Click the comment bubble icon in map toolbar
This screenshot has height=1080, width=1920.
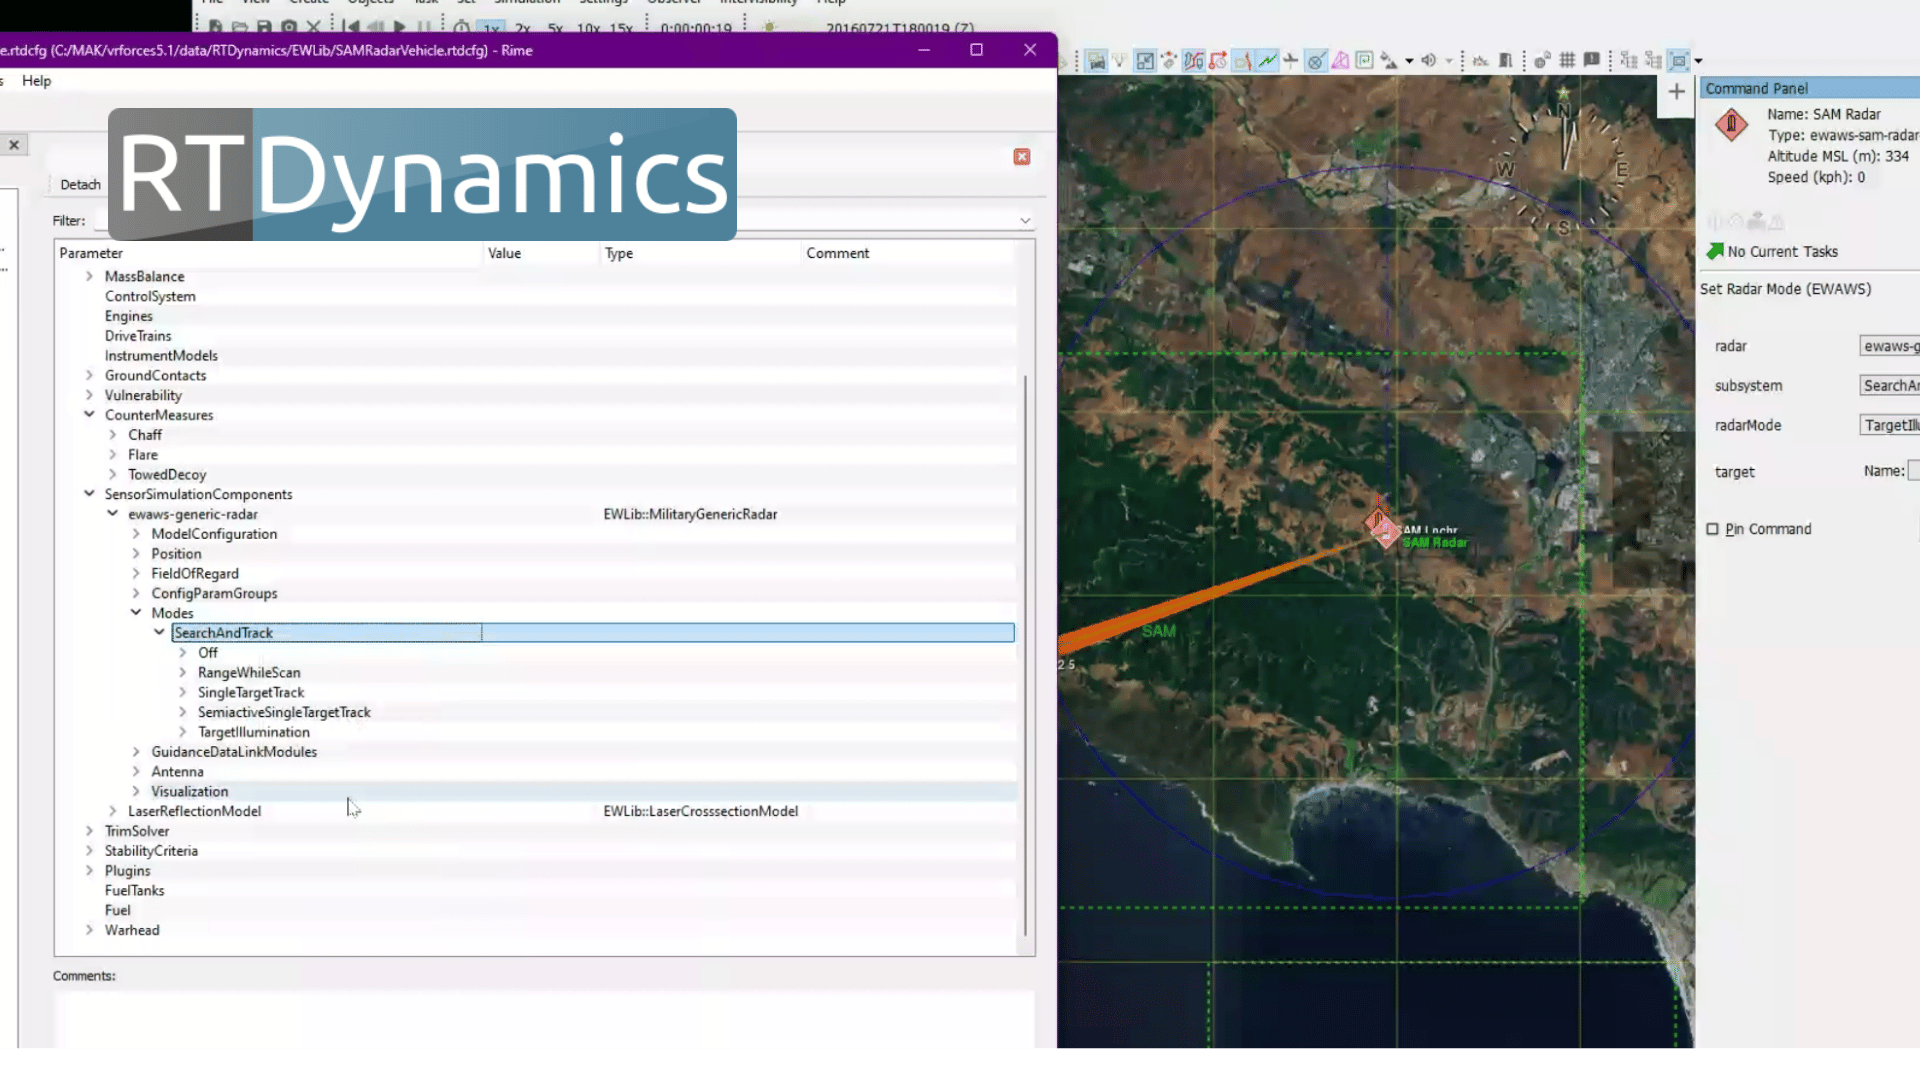[1592, 60]
